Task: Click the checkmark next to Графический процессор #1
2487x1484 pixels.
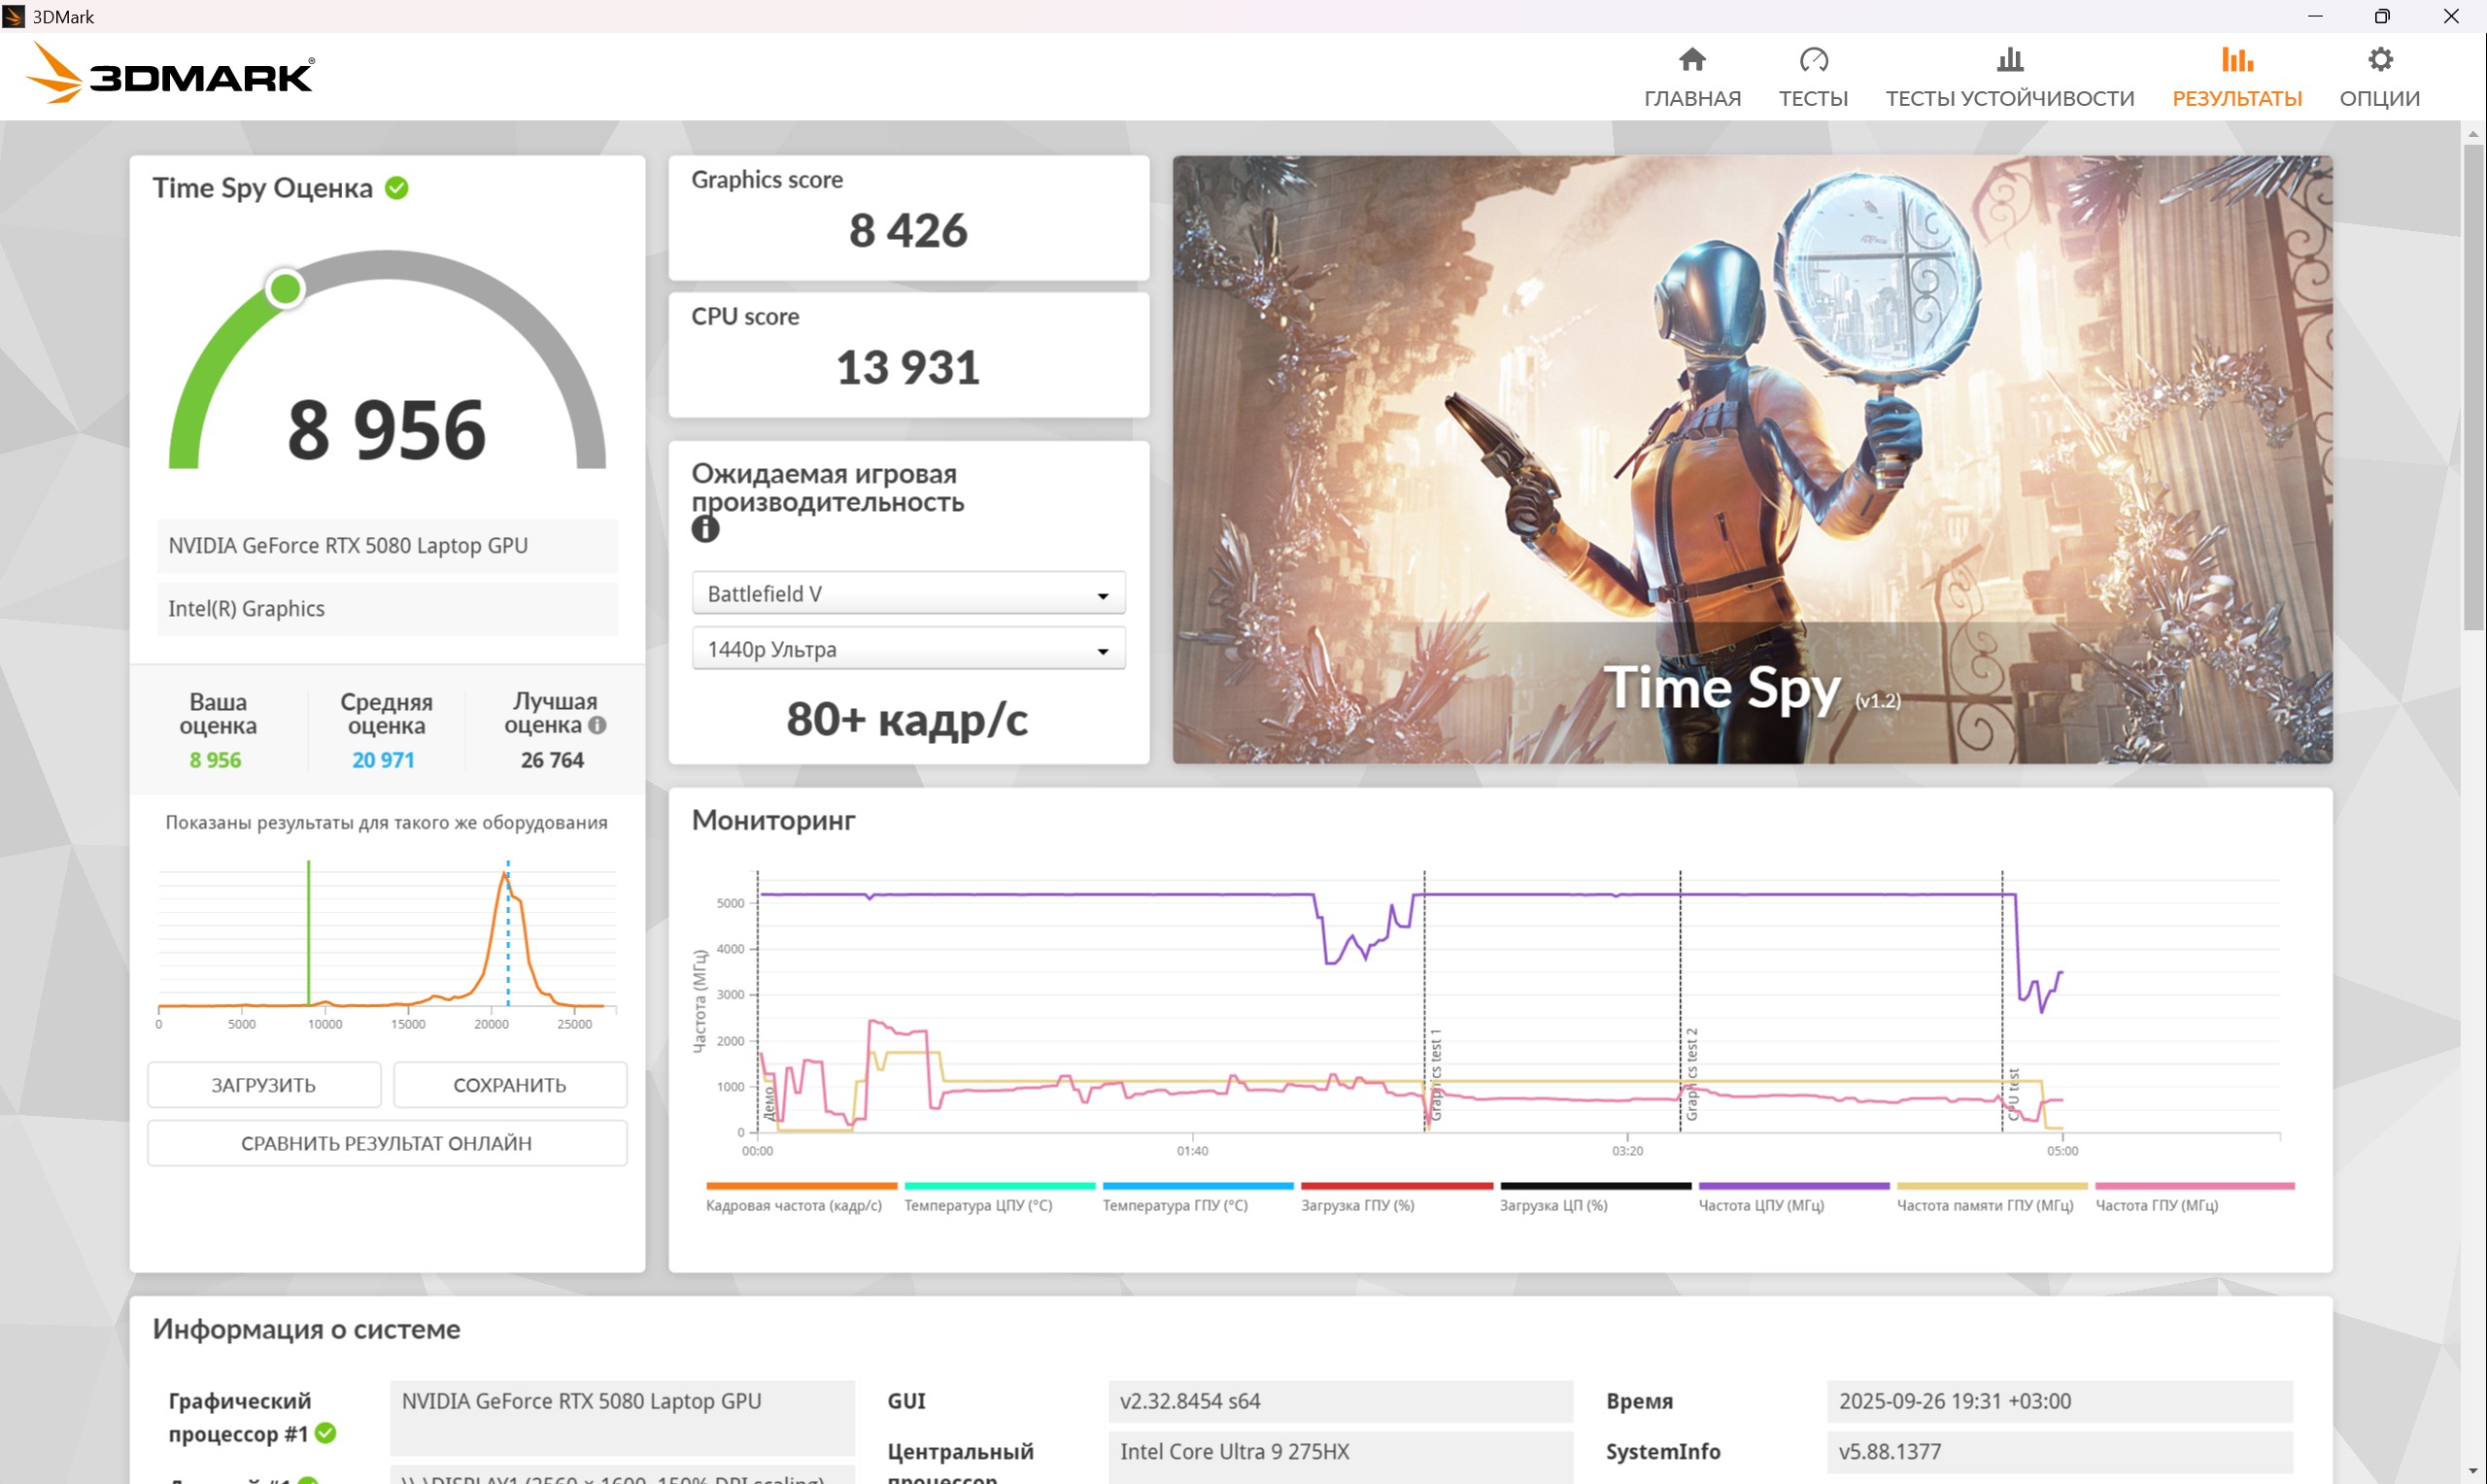Action: 326,1433
